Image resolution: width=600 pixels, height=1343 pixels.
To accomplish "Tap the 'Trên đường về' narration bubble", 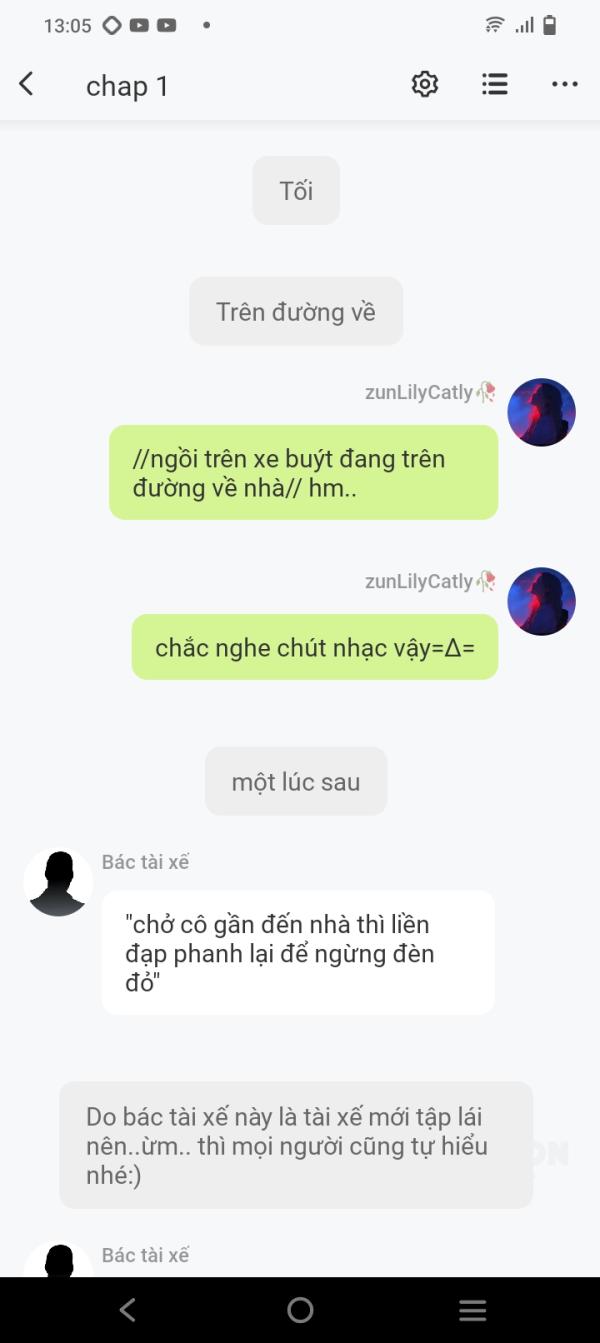I will (x=296, y=311).
